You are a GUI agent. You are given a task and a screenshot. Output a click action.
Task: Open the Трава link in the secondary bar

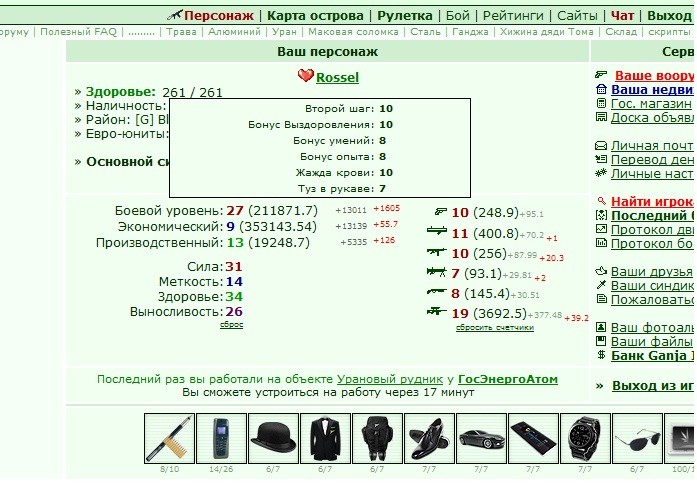pyautogui.click(x=181, y=32)
